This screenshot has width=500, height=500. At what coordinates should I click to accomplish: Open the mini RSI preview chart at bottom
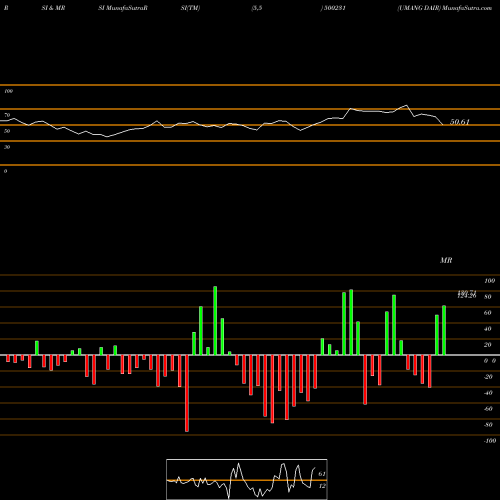pos(247,479)
